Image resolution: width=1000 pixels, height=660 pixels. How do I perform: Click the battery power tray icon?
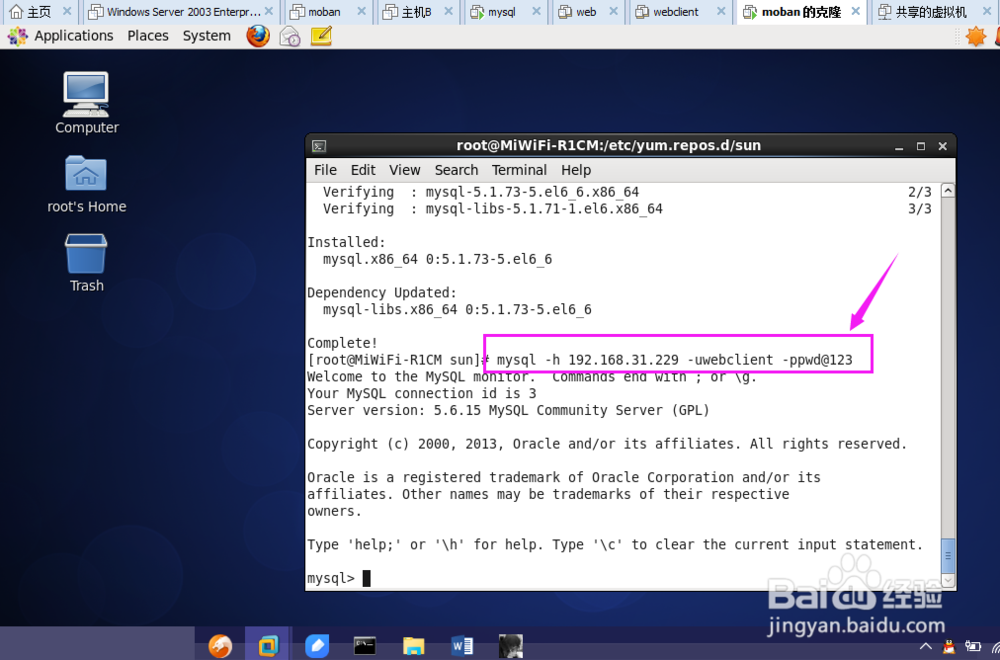click(x=973, y=647)
